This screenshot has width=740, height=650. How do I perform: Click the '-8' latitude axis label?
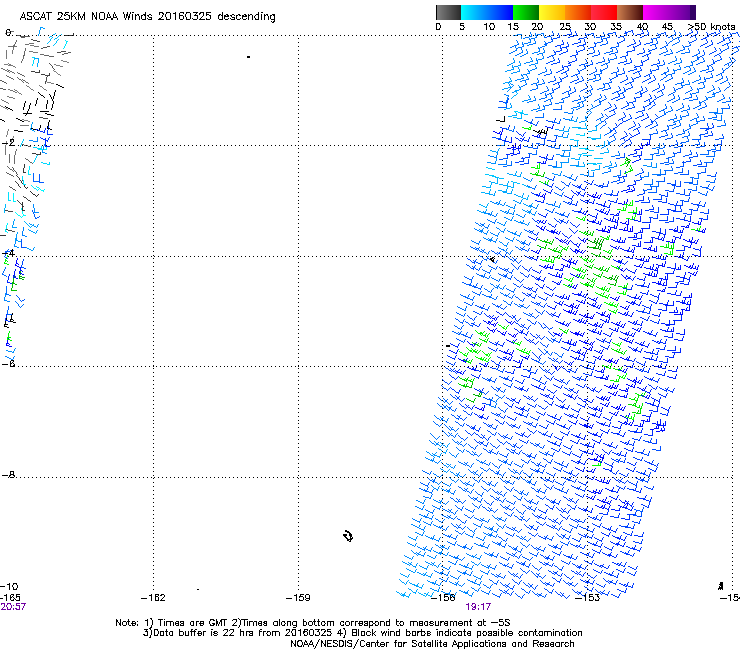click(x=8, y=474)
